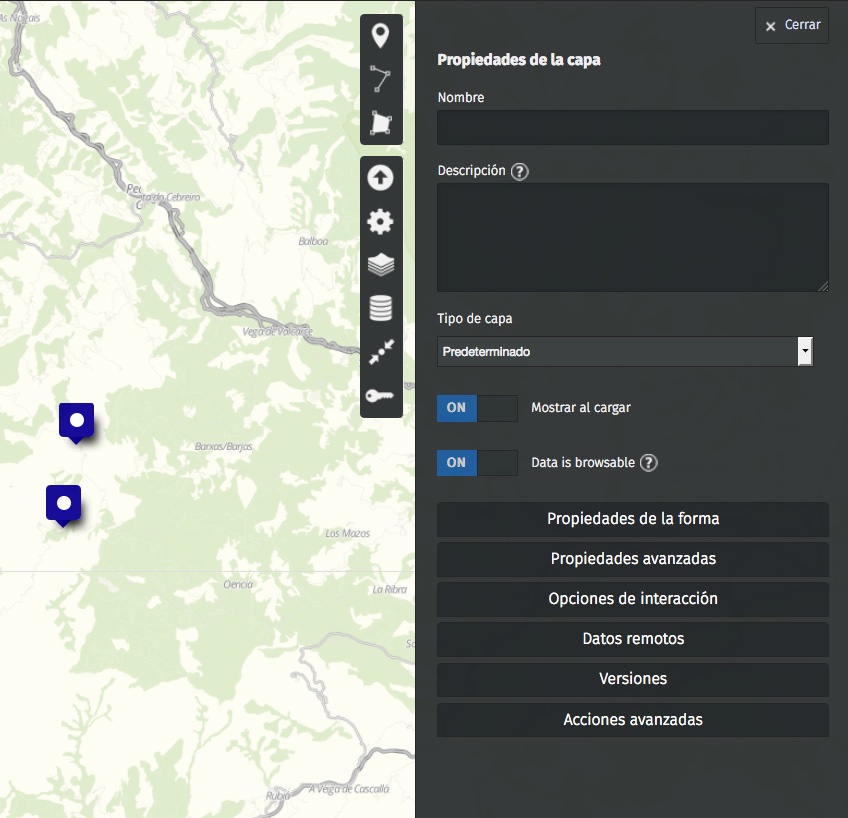Select the draw polygon tool
The width and height of the screenshot is (848, 818).
381,123
